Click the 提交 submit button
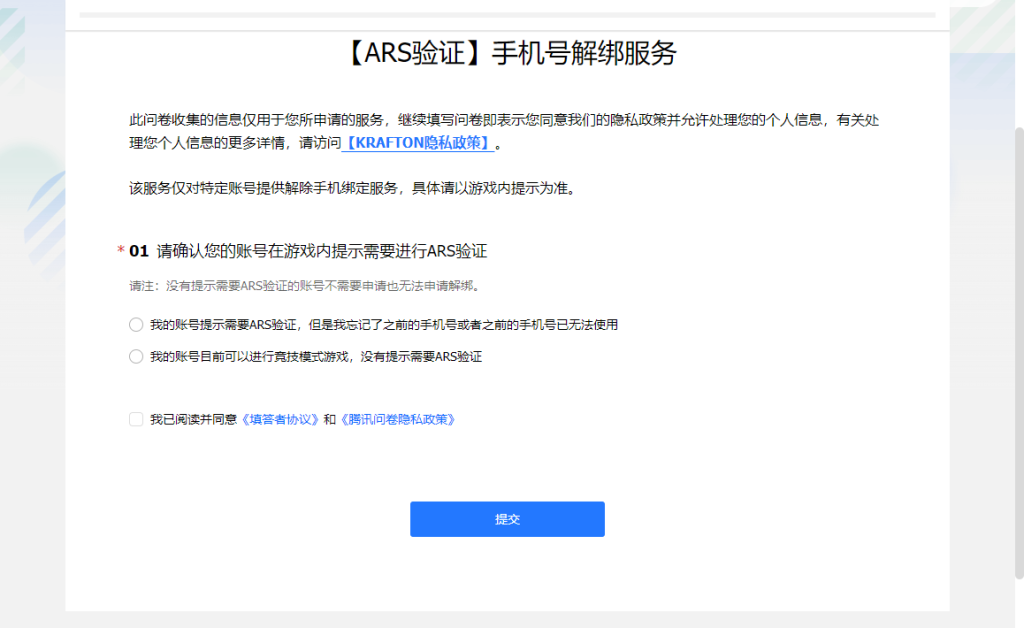 pyautogui.click(x=506, y=519)
